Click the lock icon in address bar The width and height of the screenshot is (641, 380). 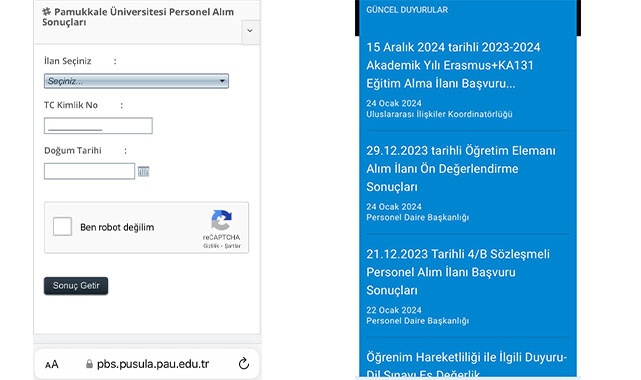click(x=89, y=364)
